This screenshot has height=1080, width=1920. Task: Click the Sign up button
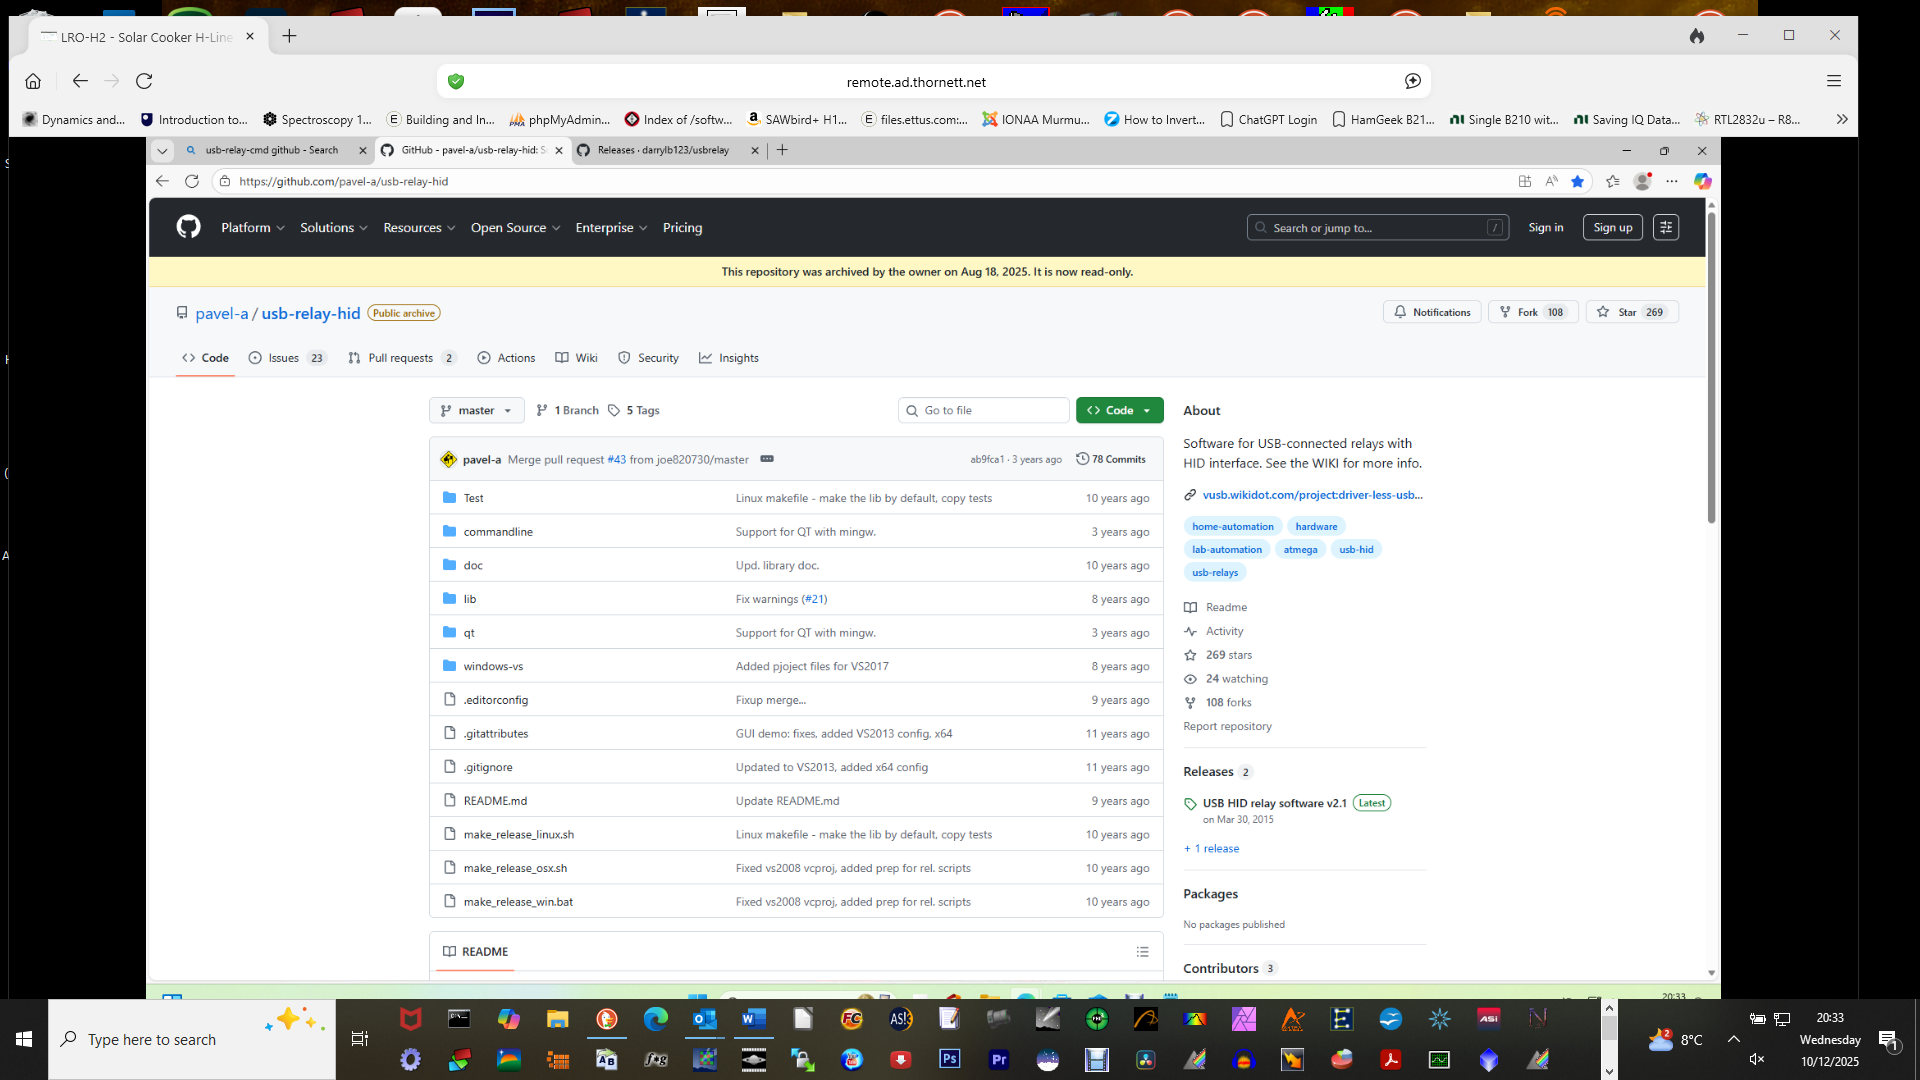pos(1612,227)
